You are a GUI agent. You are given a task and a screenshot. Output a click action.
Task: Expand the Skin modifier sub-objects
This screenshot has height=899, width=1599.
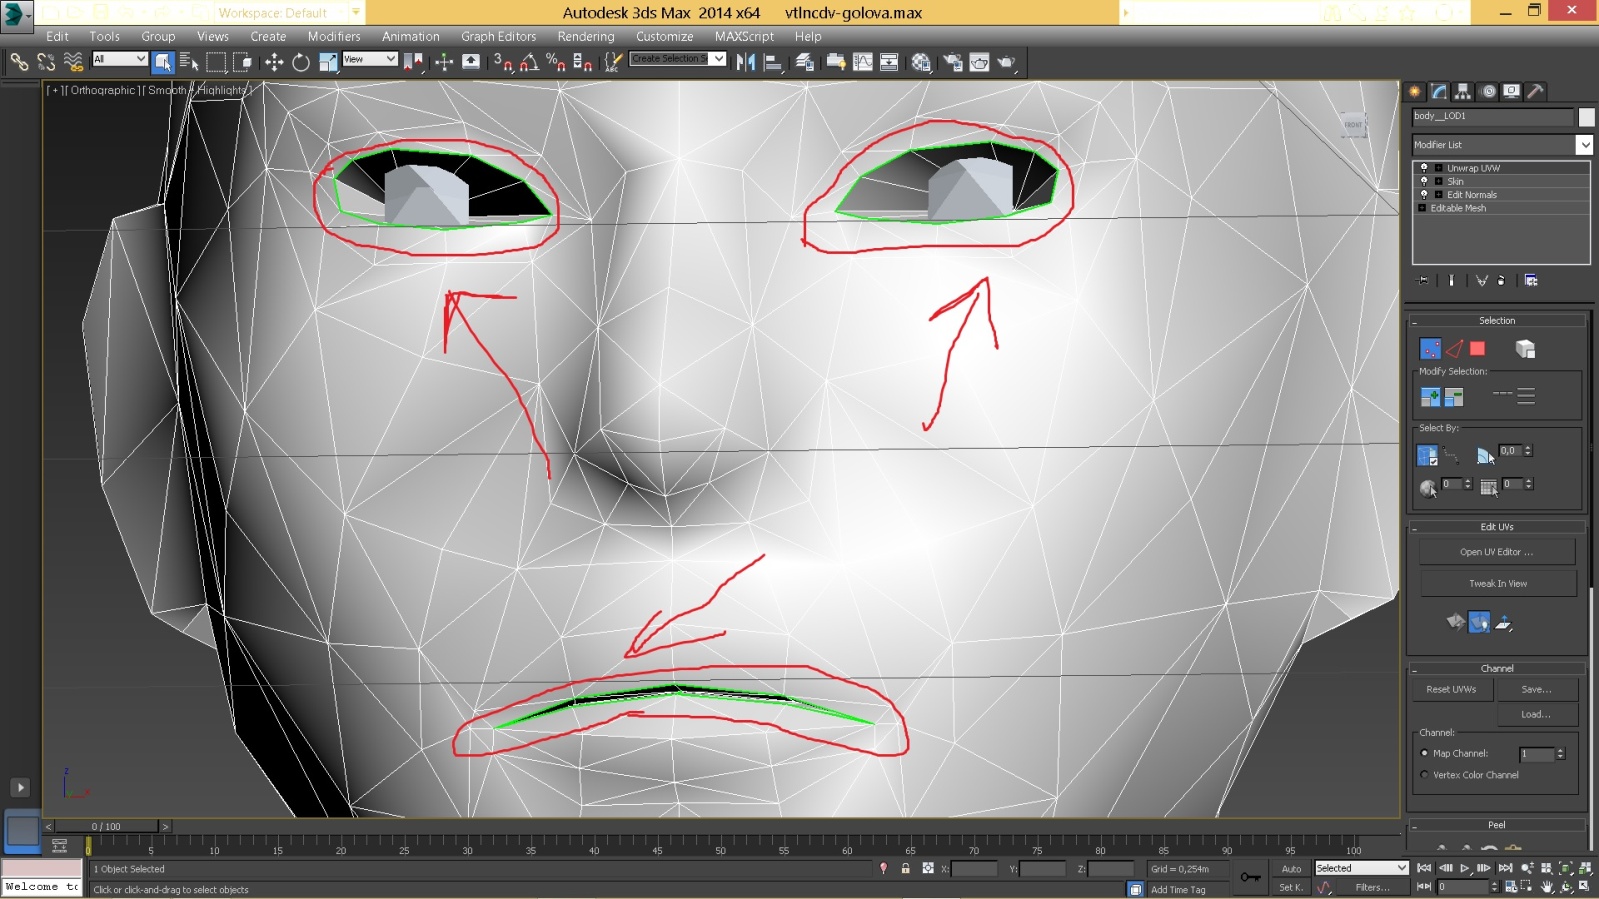(x=1438, y=181)
